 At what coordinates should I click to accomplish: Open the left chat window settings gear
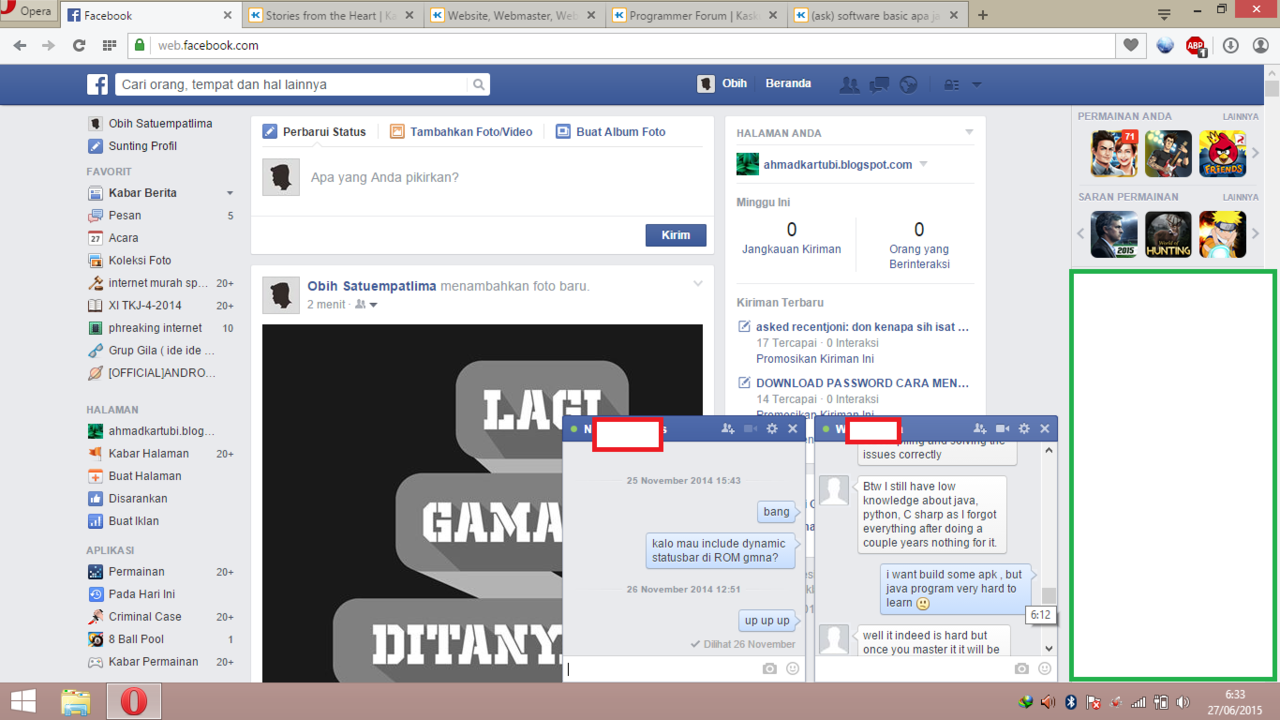pyautogui.click(x=772, y=429)
